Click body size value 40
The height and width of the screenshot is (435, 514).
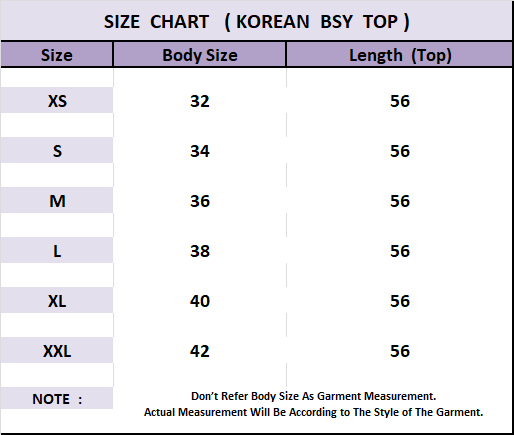[x=200, y=301]
